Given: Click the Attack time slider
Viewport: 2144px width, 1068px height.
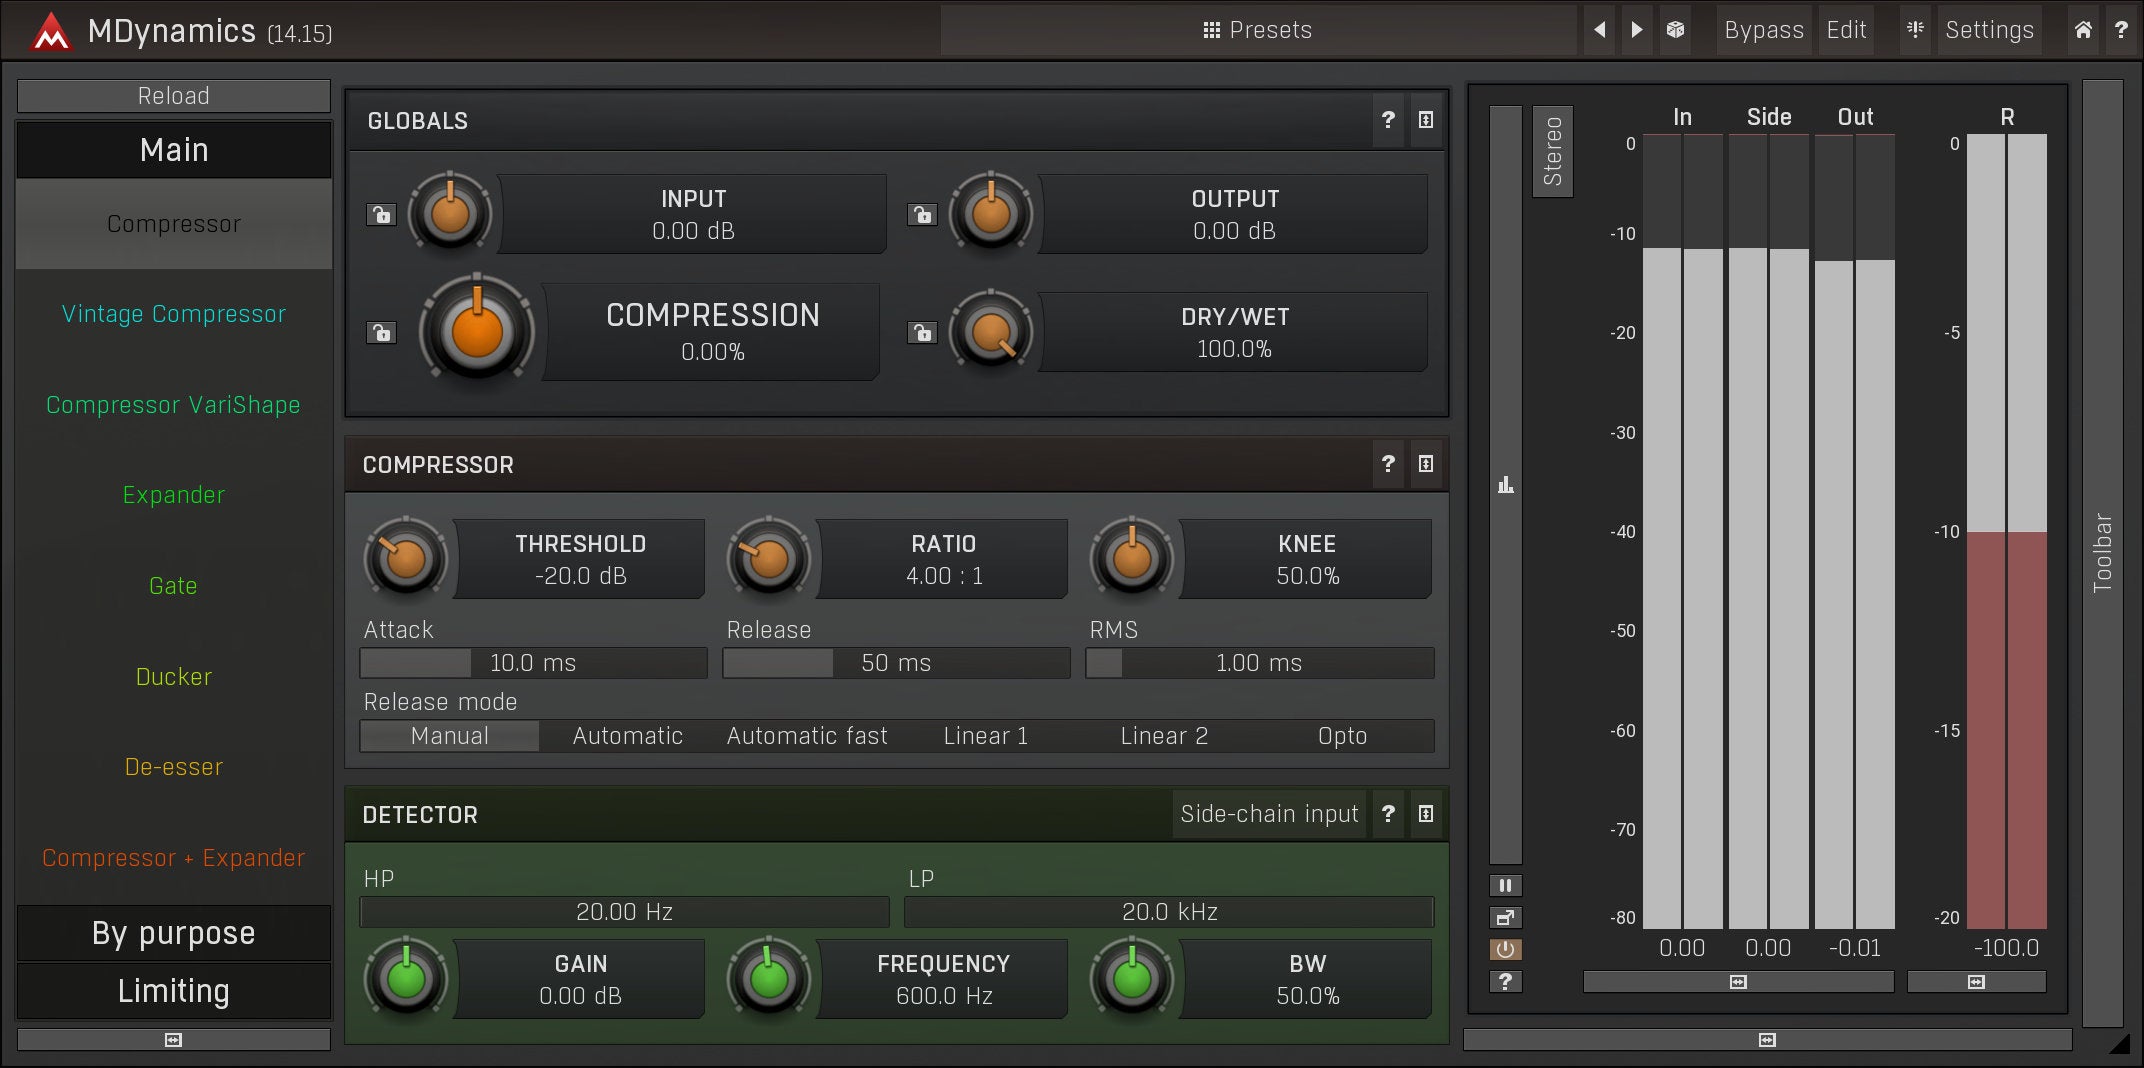Looking at the screenshot, I should [533, 663].
